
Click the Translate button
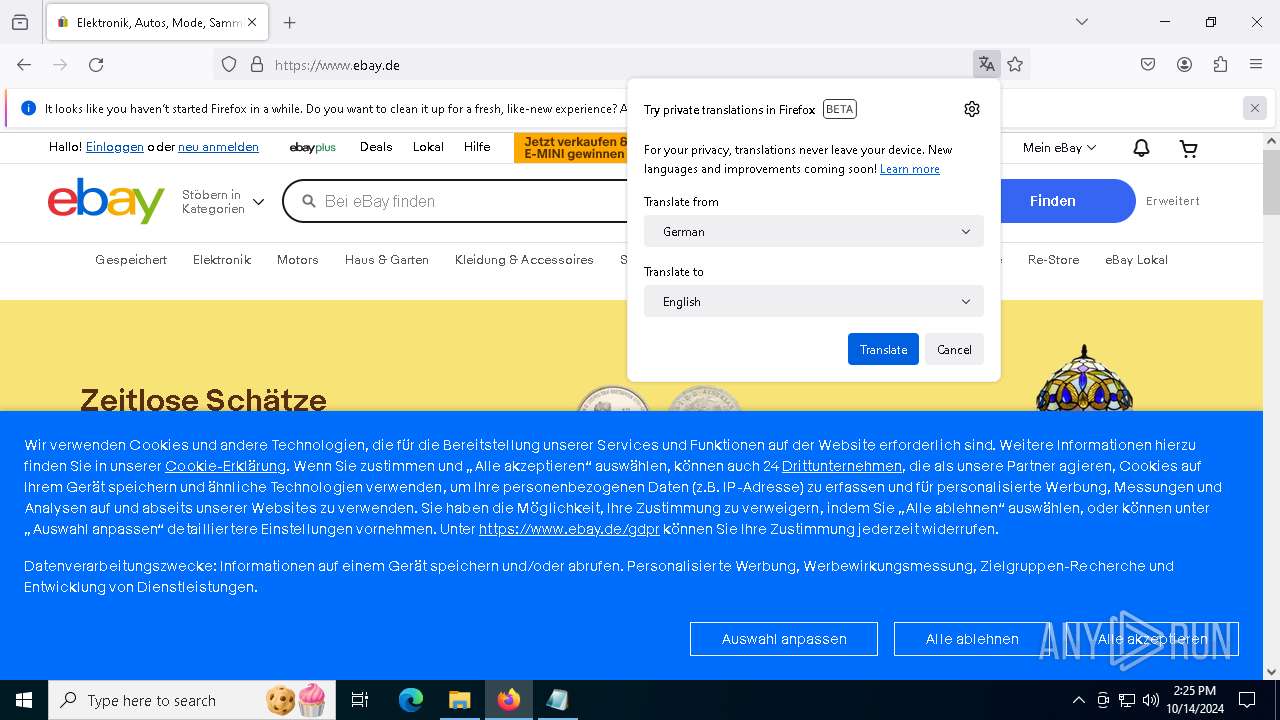coord(883,349)
